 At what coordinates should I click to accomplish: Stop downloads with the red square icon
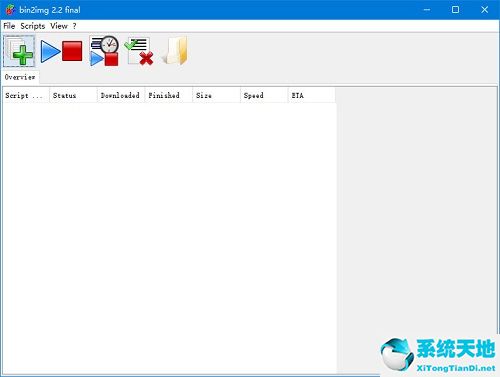(x=72, y=51)
